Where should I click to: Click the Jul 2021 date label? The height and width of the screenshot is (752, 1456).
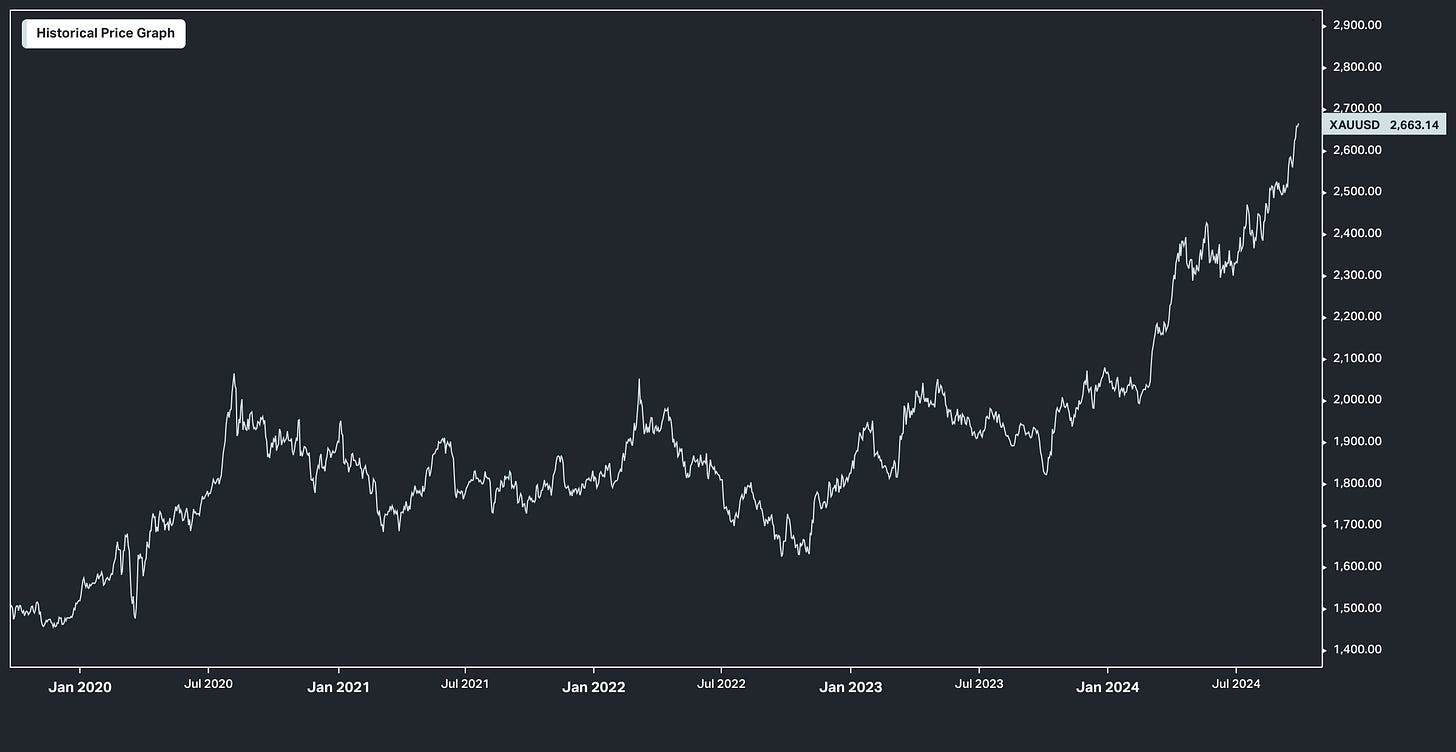coord(465,685)
